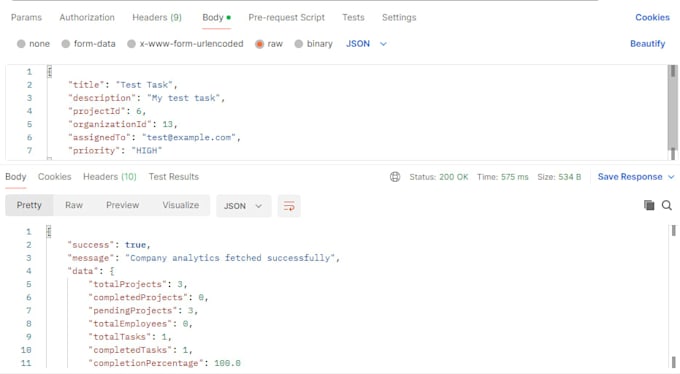Viewport: 680px width, 374px height.
Task: Select the none body type radio
Action: point(21,44)
